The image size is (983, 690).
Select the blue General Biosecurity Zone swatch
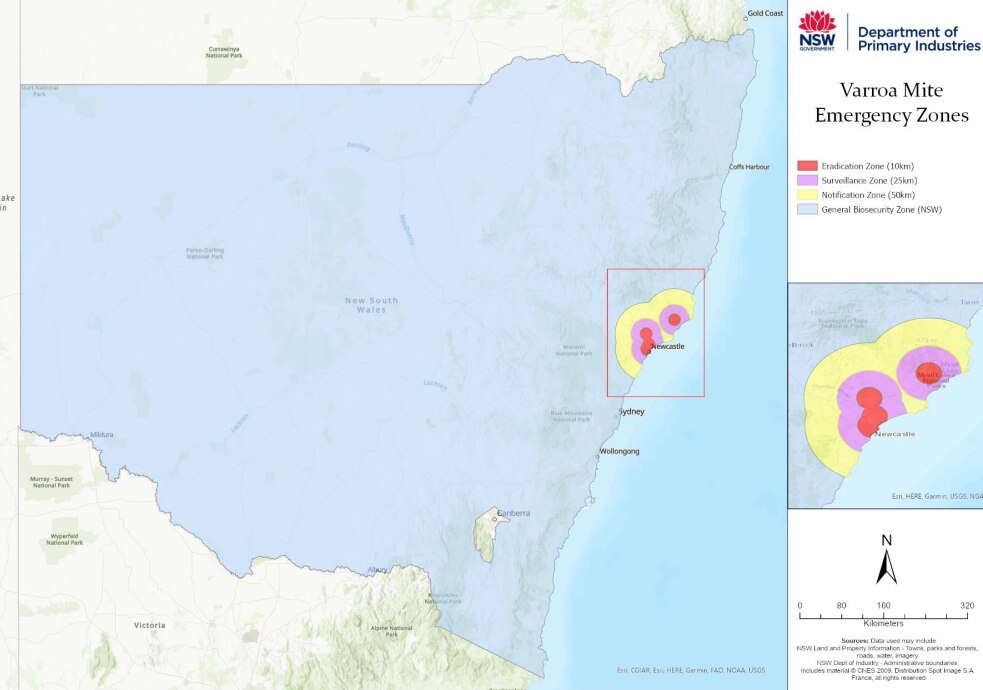coord(806,210)
